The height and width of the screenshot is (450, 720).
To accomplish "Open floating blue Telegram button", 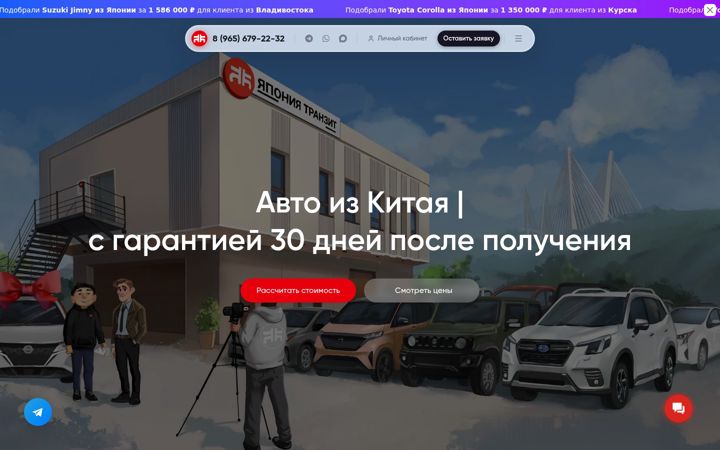I will (x=38, y=412).
